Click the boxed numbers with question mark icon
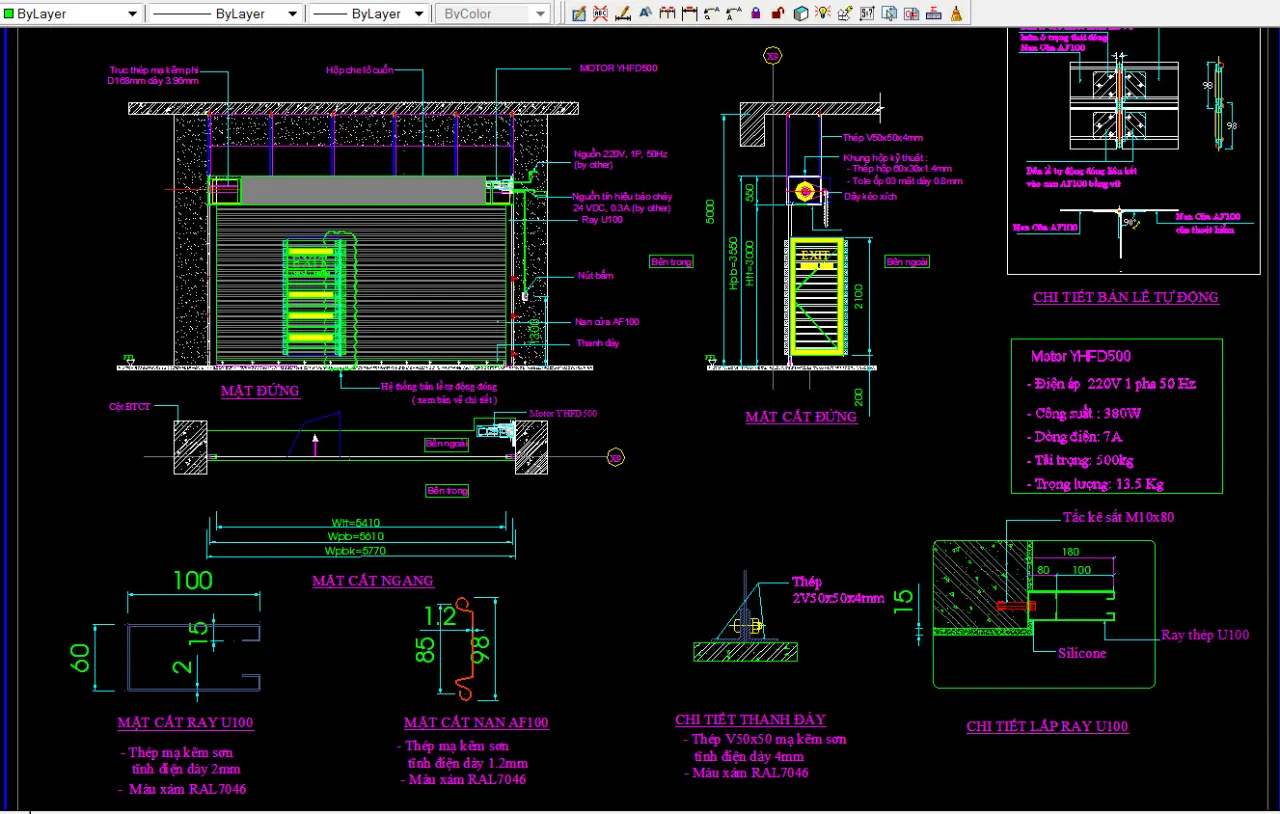 [867, 14]
